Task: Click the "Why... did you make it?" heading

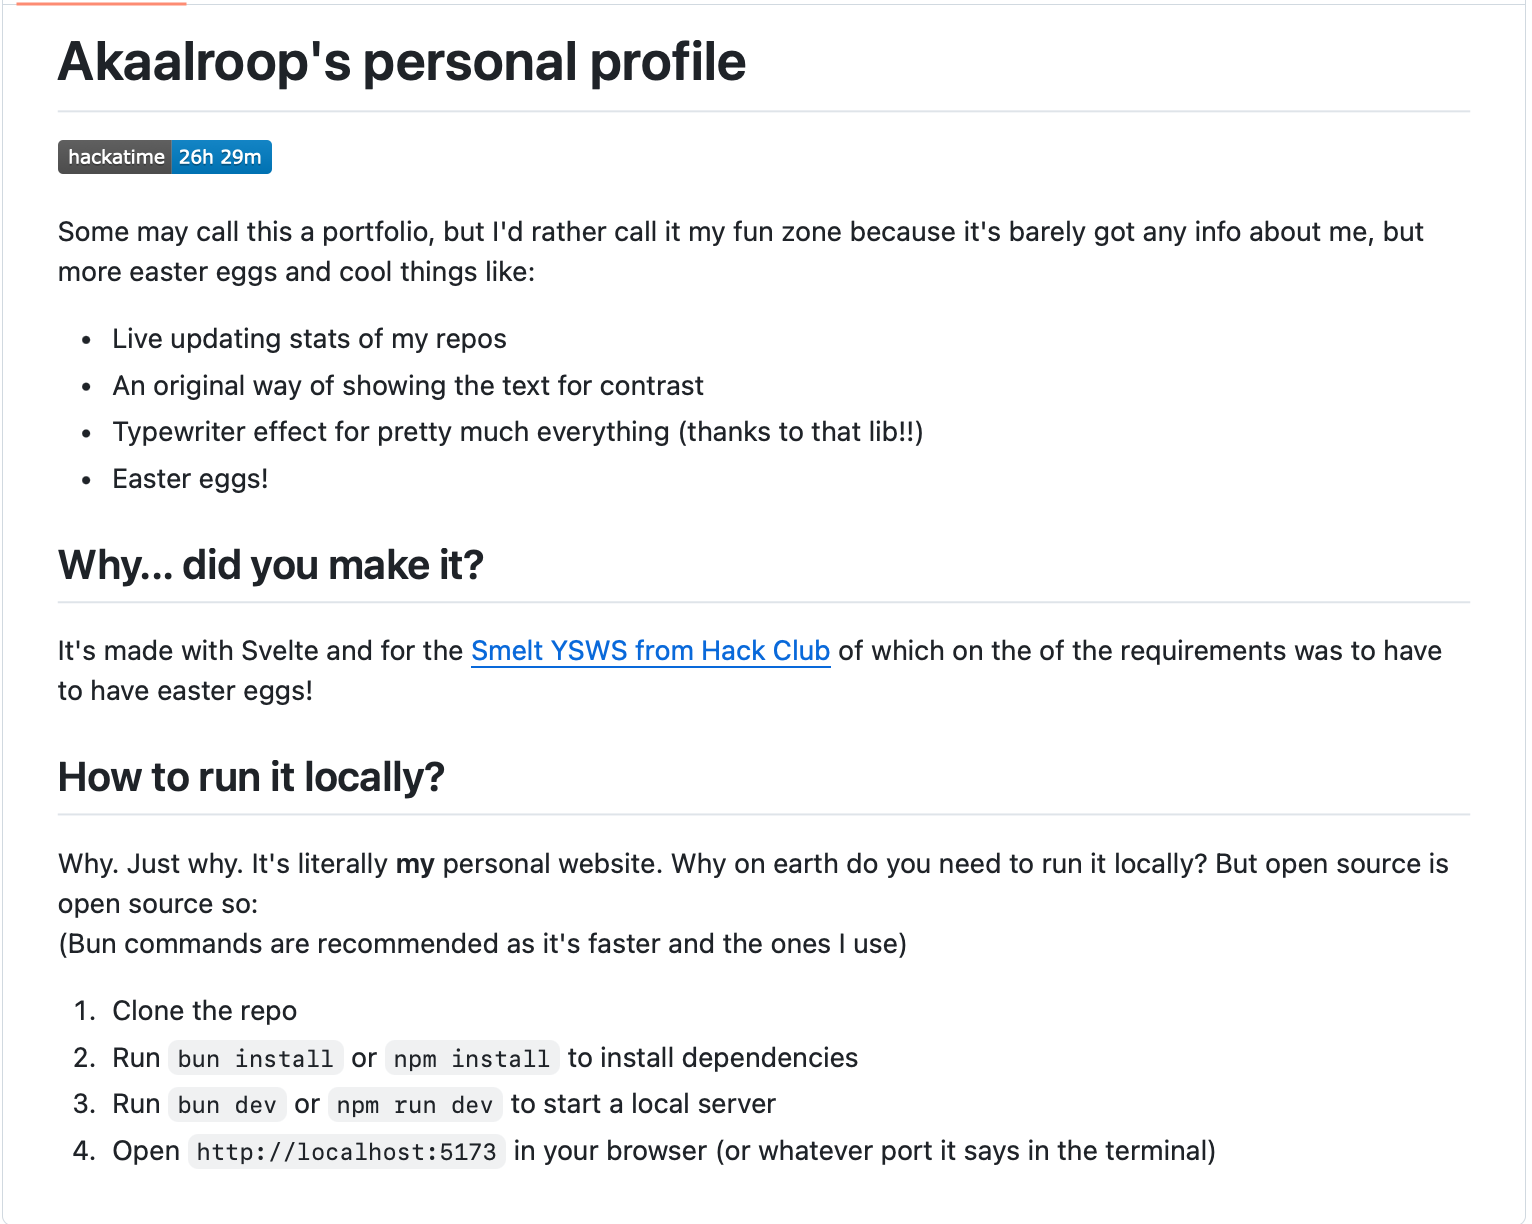Action: (x=270, y=566)
